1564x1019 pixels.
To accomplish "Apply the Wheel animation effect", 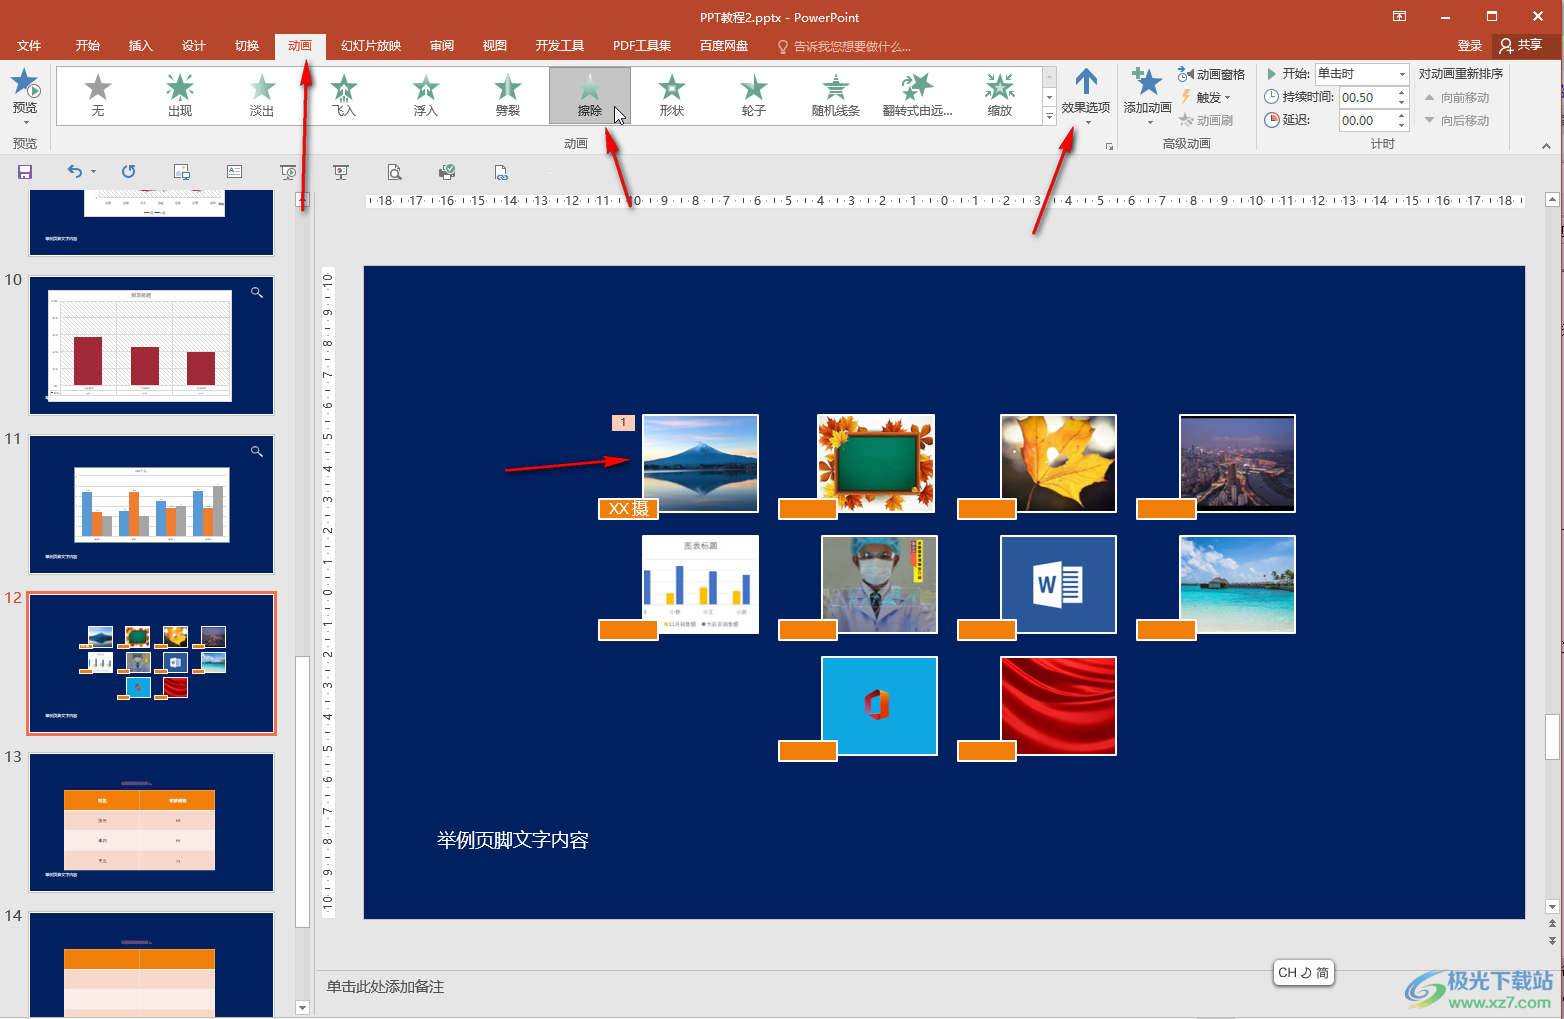I will (x=754, y=96).
